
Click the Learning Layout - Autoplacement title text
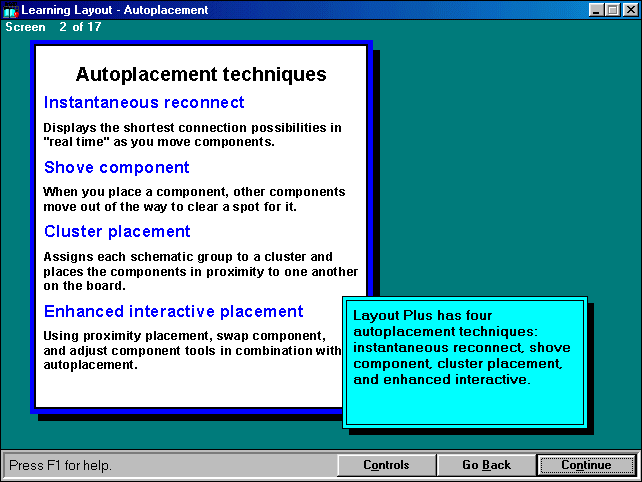point(115,10)
